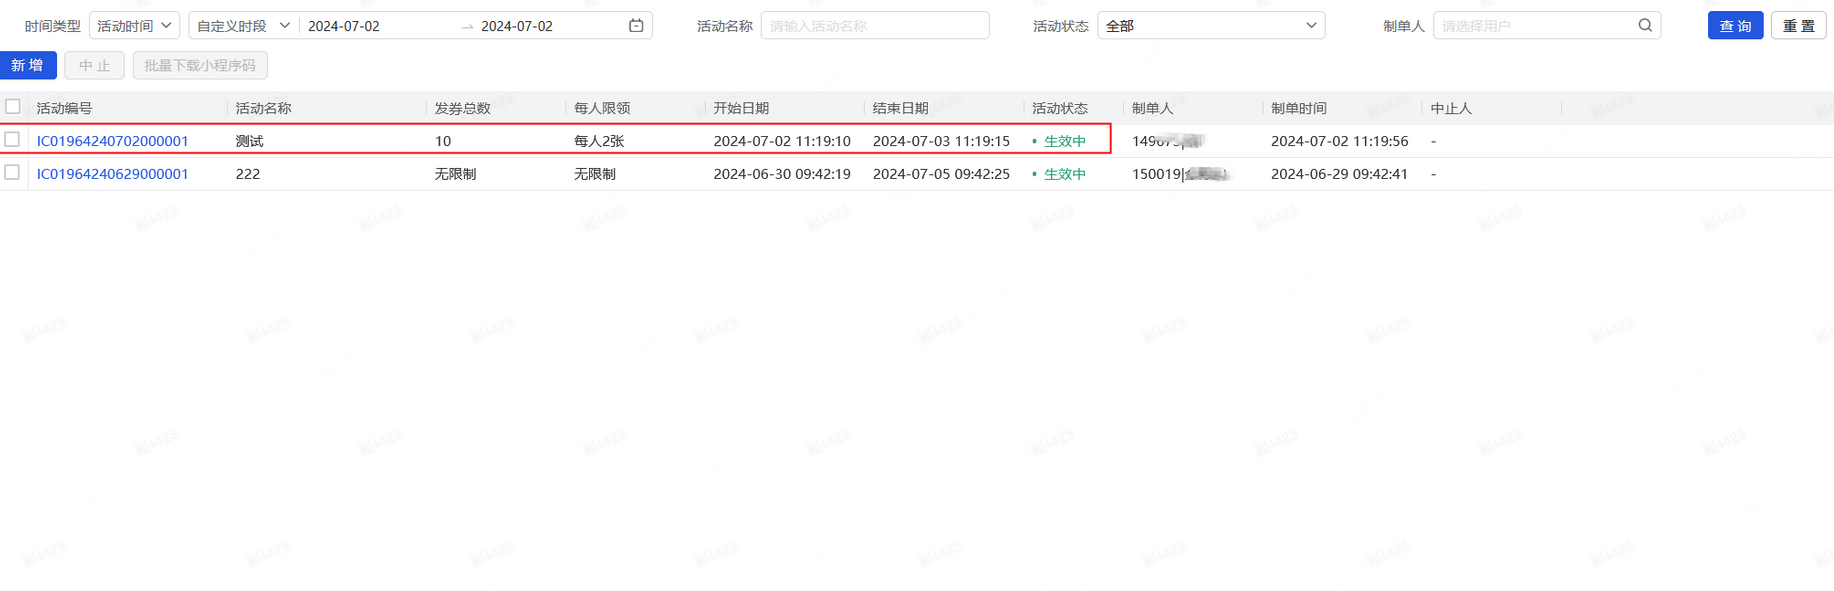Click the 无限制 cell under 每人限领

(595, 174)
